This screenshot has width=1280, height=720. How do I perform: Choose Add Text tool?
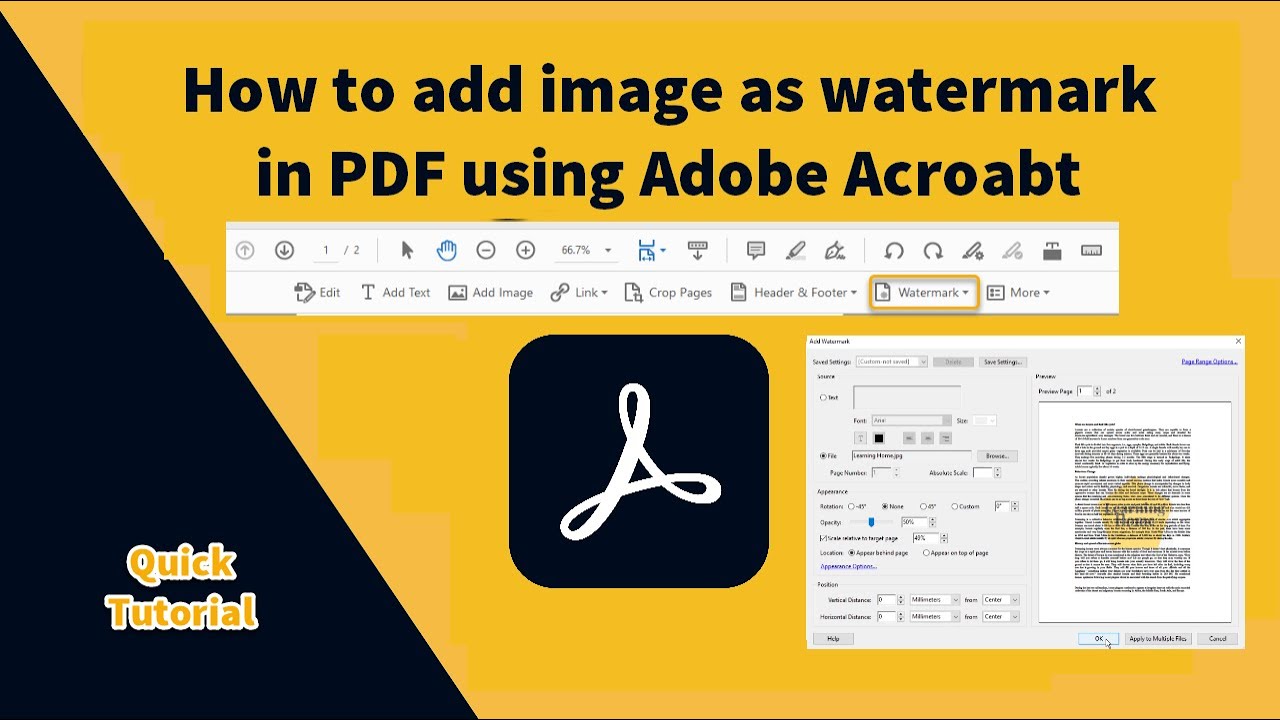coord(395,292)
